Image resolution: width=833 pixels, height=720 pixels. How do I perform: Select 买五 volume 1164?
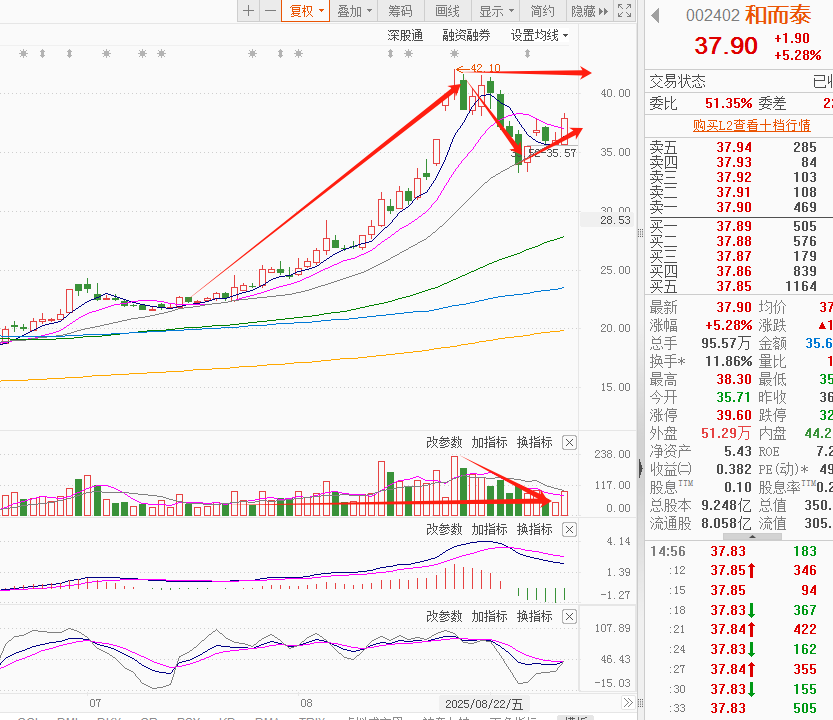tap(801, 286)
